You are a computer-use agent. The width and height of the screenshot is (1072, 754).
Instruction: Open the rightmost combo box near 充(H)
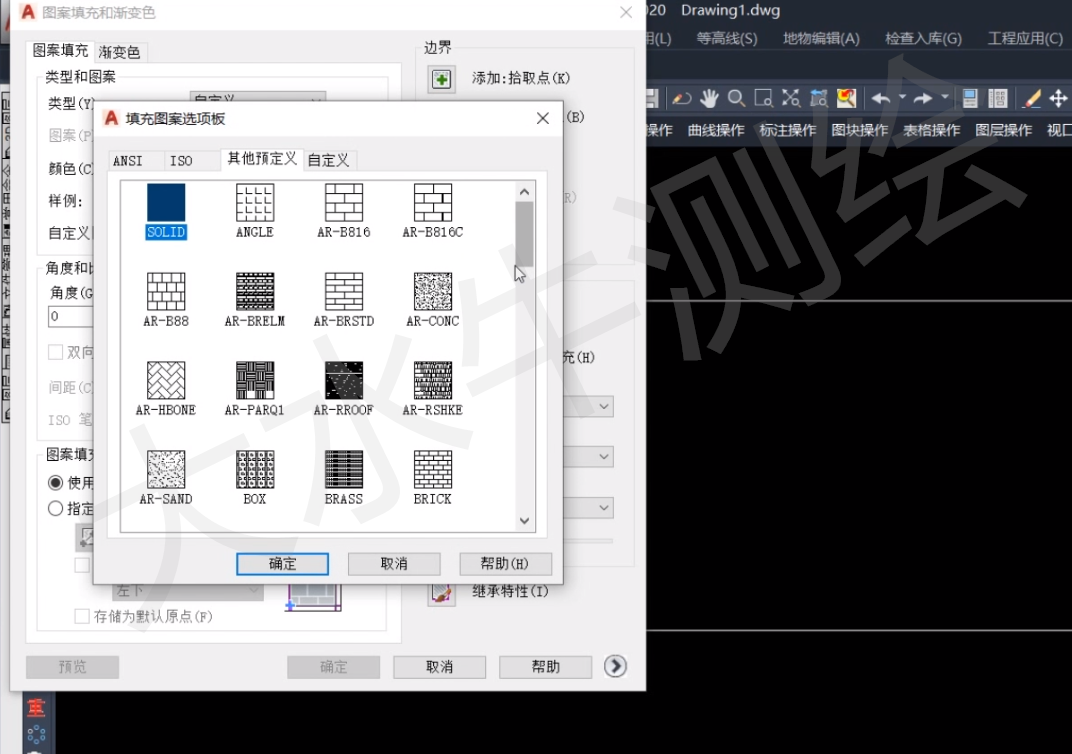603,406
